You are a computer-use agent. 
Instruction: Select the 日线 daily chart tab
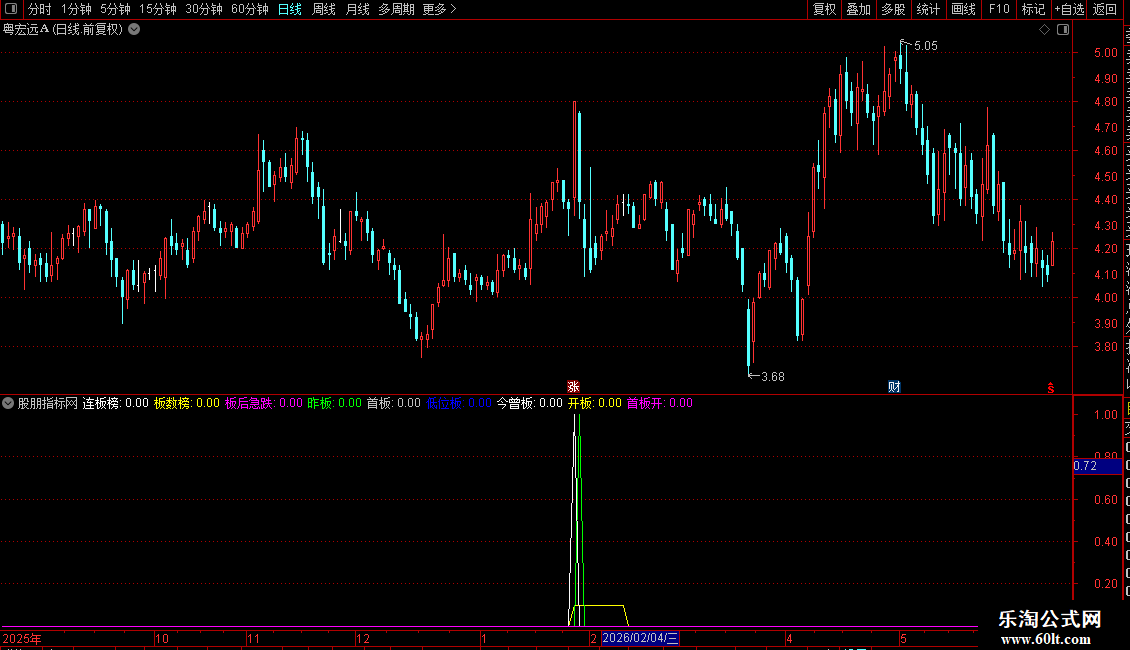coord(290,9)
